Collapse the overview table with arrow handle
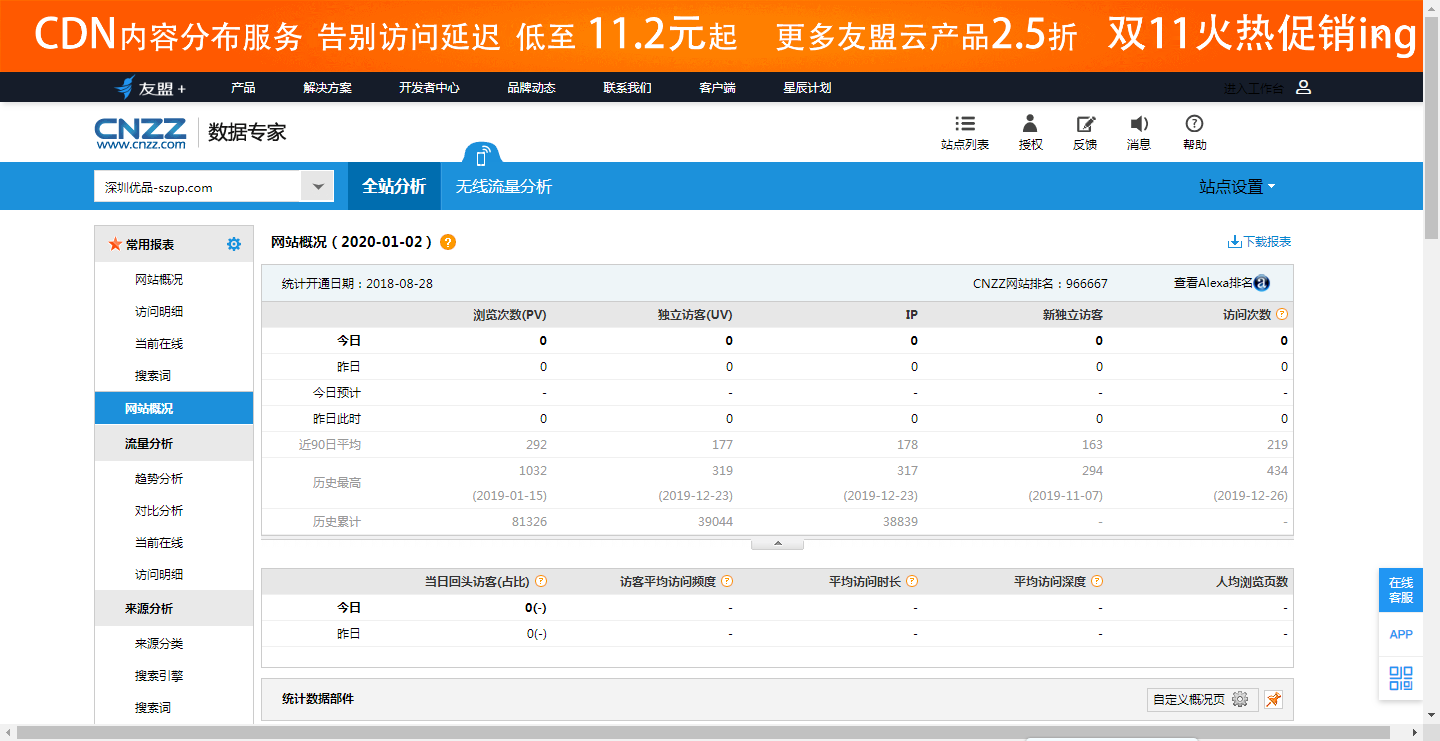1440x741 pixels. 777,544
